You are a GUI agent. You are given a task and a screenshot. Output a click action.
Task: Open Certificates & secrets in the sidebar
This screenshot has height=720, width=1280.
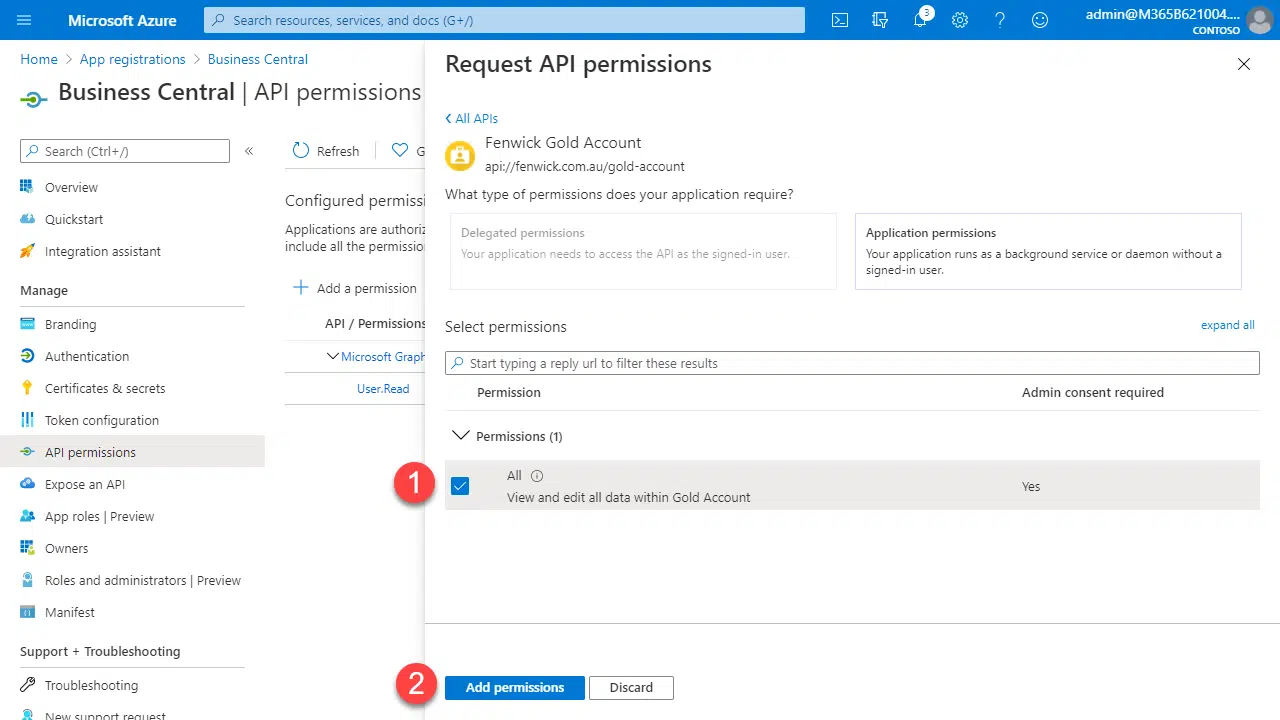105,388
